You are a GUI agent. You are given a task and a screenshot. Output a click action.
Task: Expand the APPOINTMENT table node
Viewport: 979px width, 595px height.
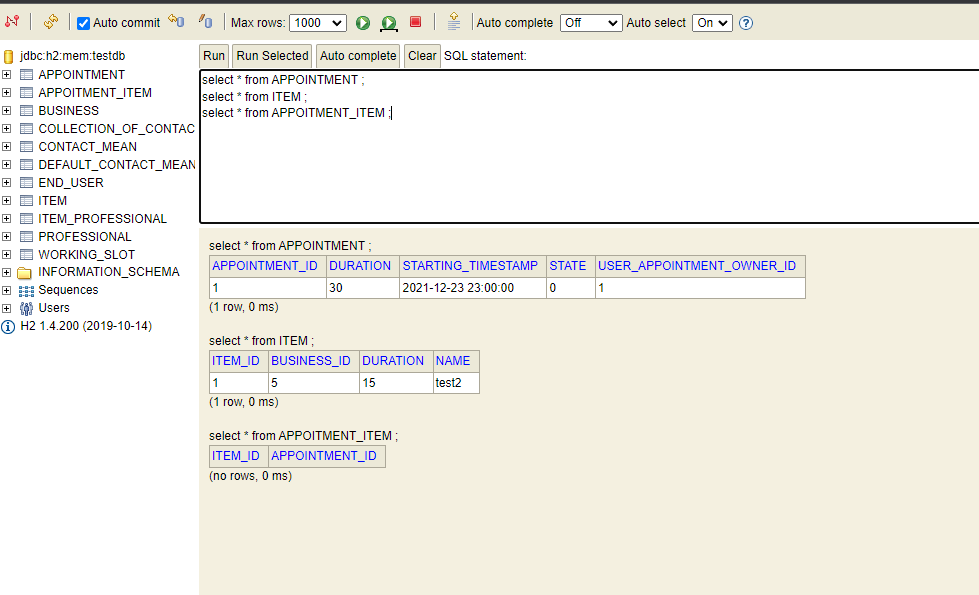click(x=6, y=74)
